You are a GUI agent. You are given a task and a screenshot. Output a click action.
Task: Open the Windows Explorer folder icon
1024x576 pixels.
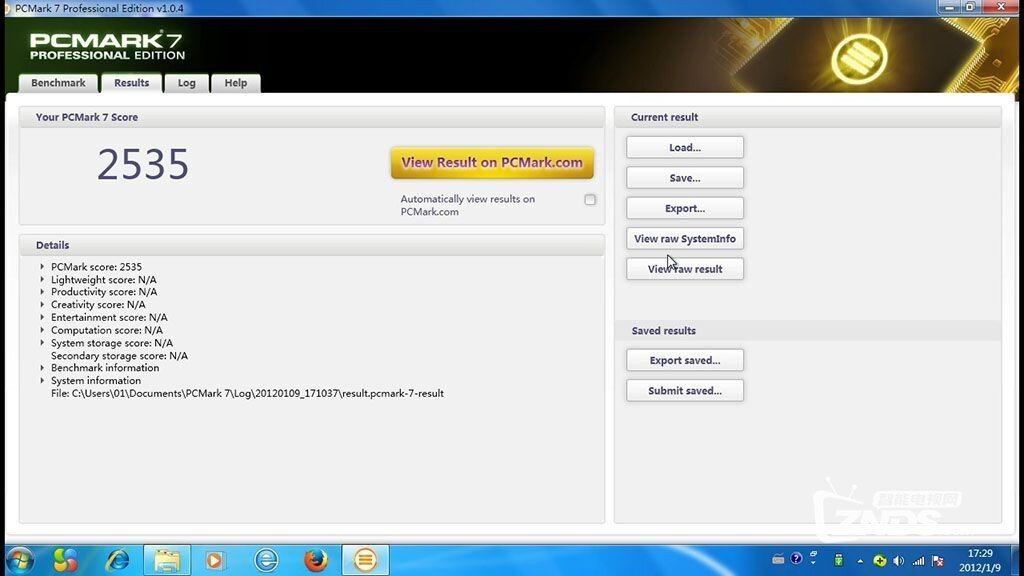pos(167,560)
